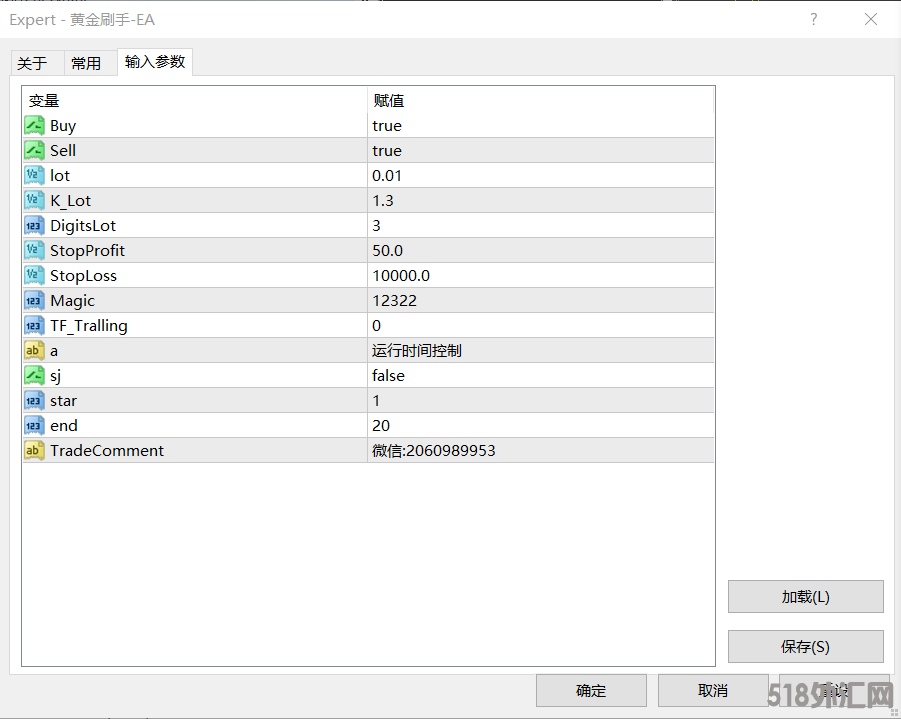
Task: Click the 变量 column header
Action: point(195,100)
